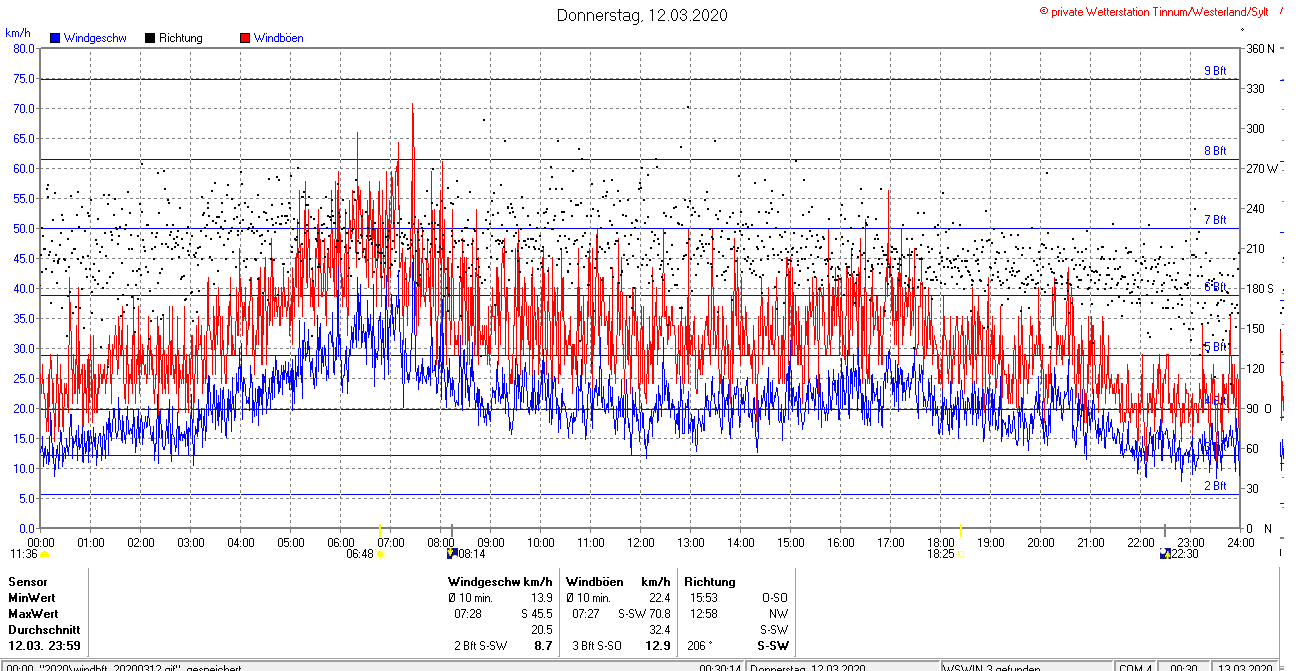Click the 00:30:14 status bar time

[x=720, y=667]
